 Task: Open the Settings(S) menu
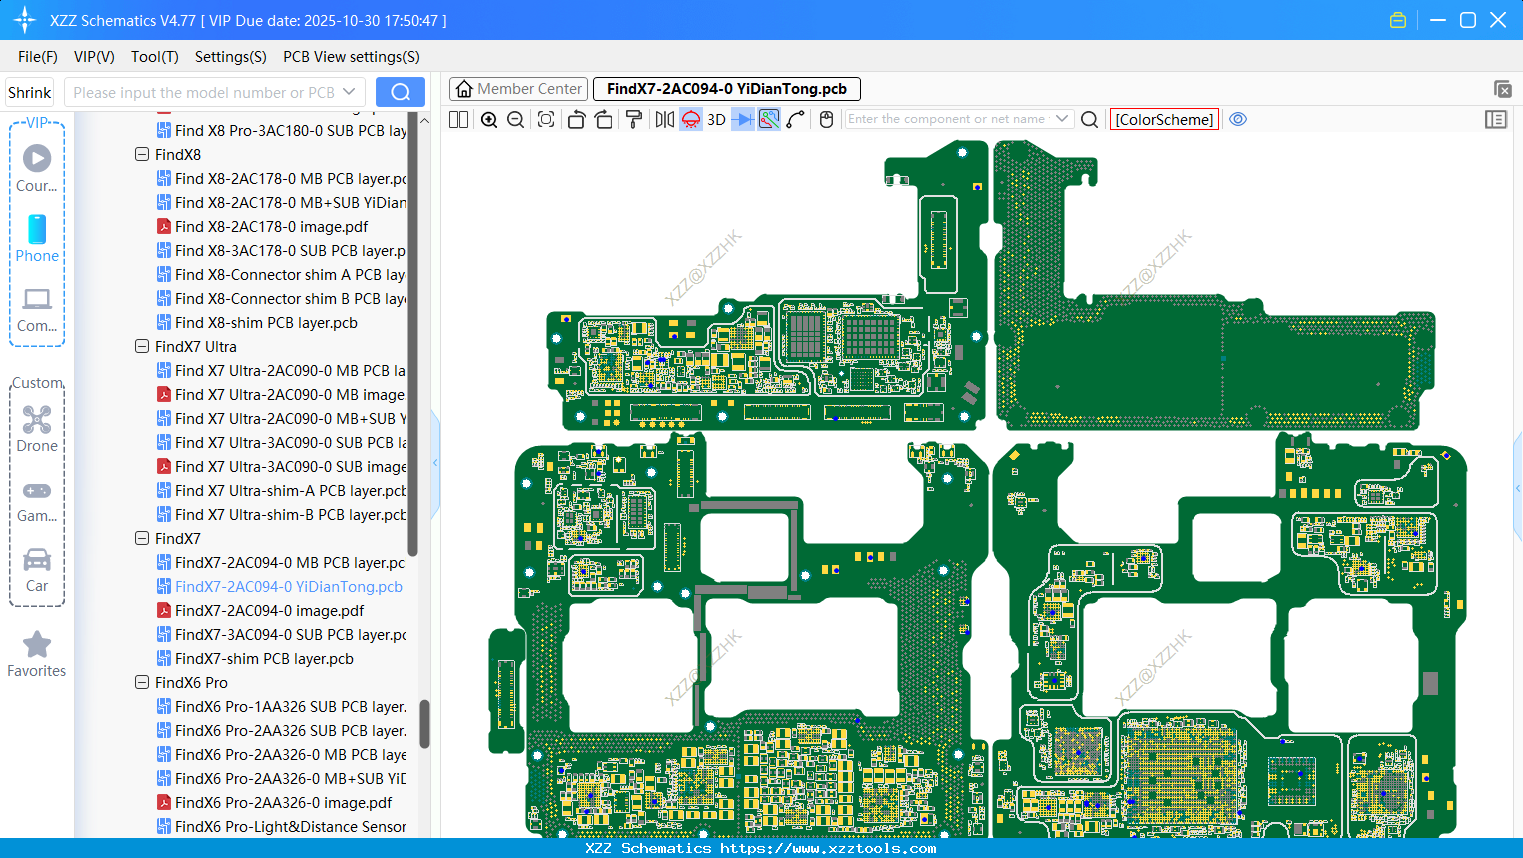(230, 57)
